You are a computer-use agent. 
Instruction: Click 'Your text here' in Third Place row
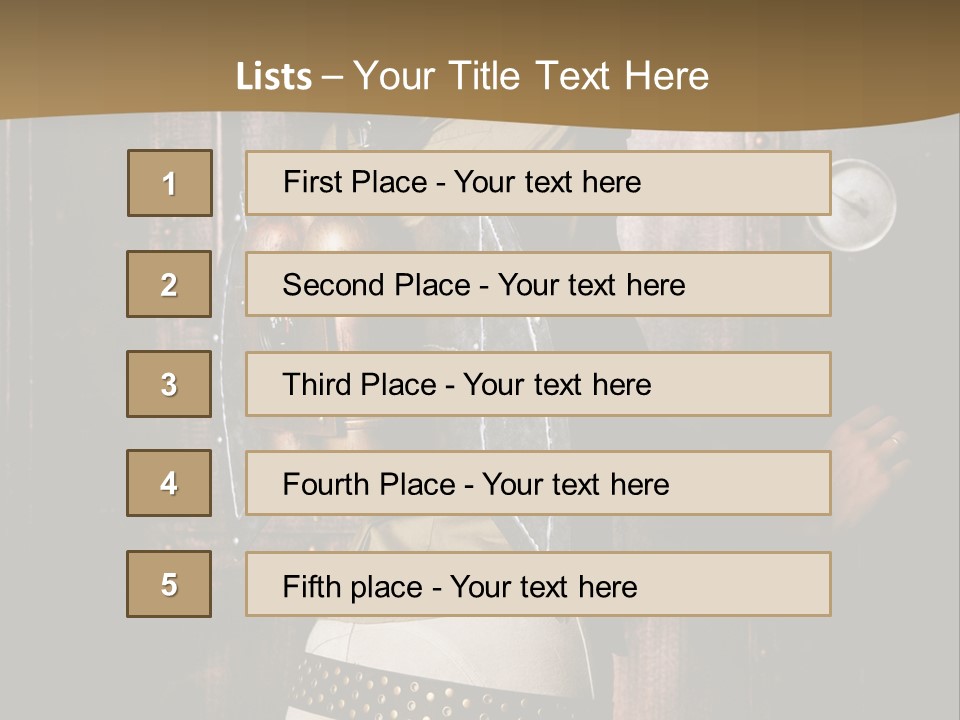[x=557, y=385]
